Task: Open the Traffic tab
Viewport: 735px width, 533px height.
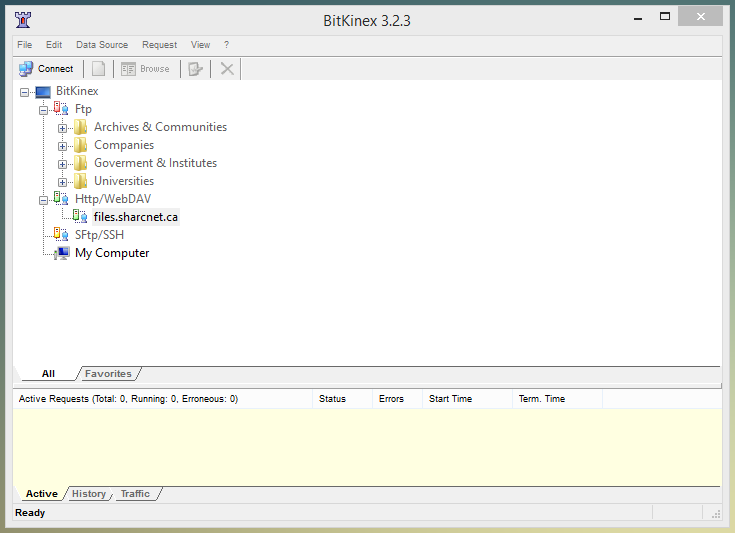Action: (135, 494)
